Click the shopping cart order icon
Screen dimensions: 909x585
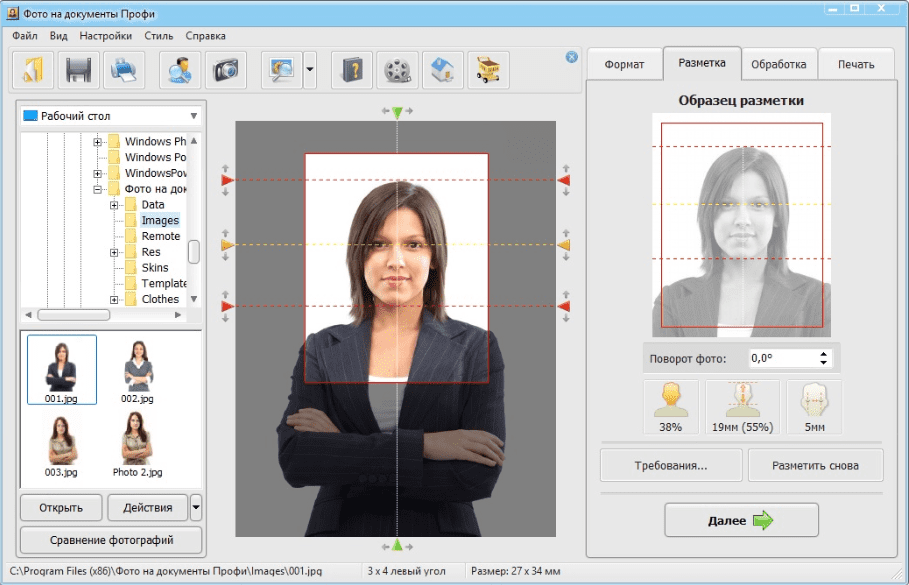click(x=487, y=70)
